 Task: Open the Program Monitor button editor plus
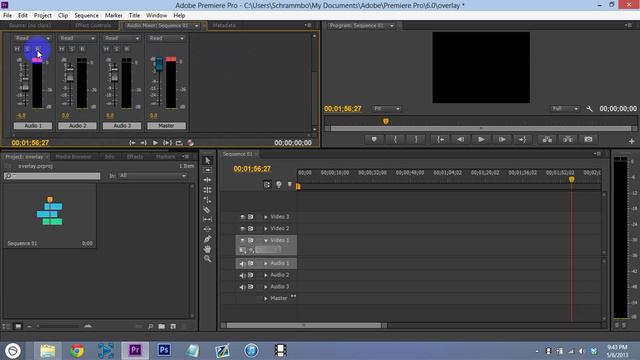pos(632,141)
